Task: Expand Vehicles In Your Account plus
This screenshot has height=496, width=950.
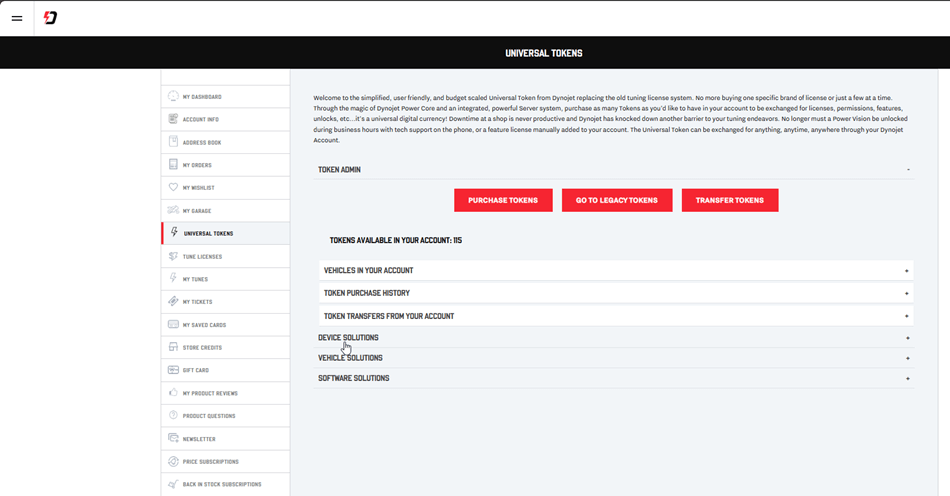Action: coord(906,271)
